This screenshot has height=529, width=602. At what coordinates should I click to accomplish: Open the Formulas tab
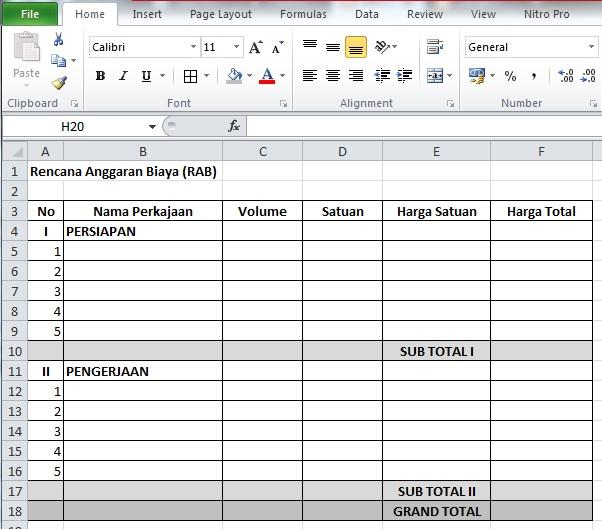[303, 14]
